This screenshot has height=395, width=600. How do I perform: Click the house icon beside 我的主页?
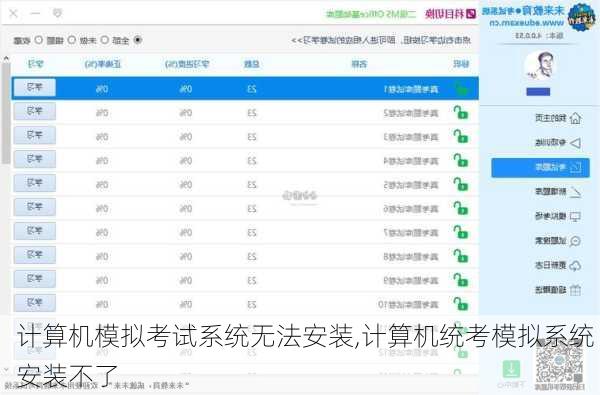pos(575,119)
